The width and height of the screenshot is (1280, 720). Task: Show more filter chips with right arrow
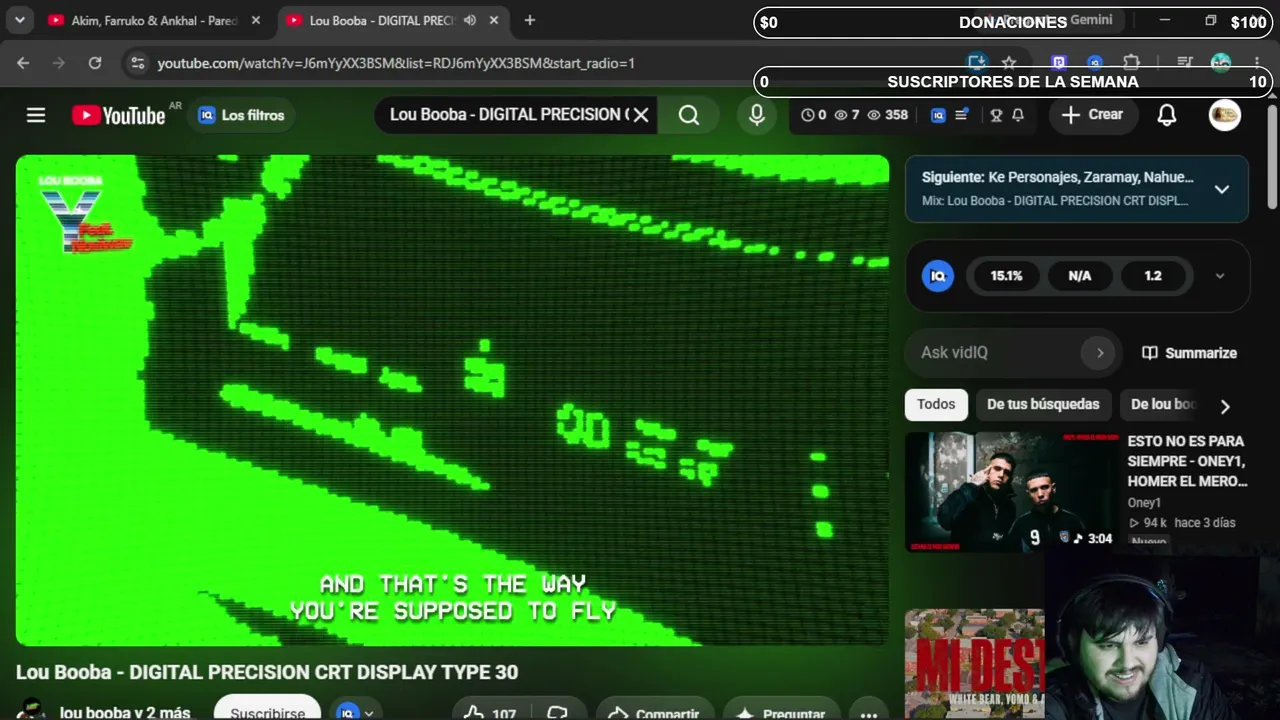click(1225, 405)
